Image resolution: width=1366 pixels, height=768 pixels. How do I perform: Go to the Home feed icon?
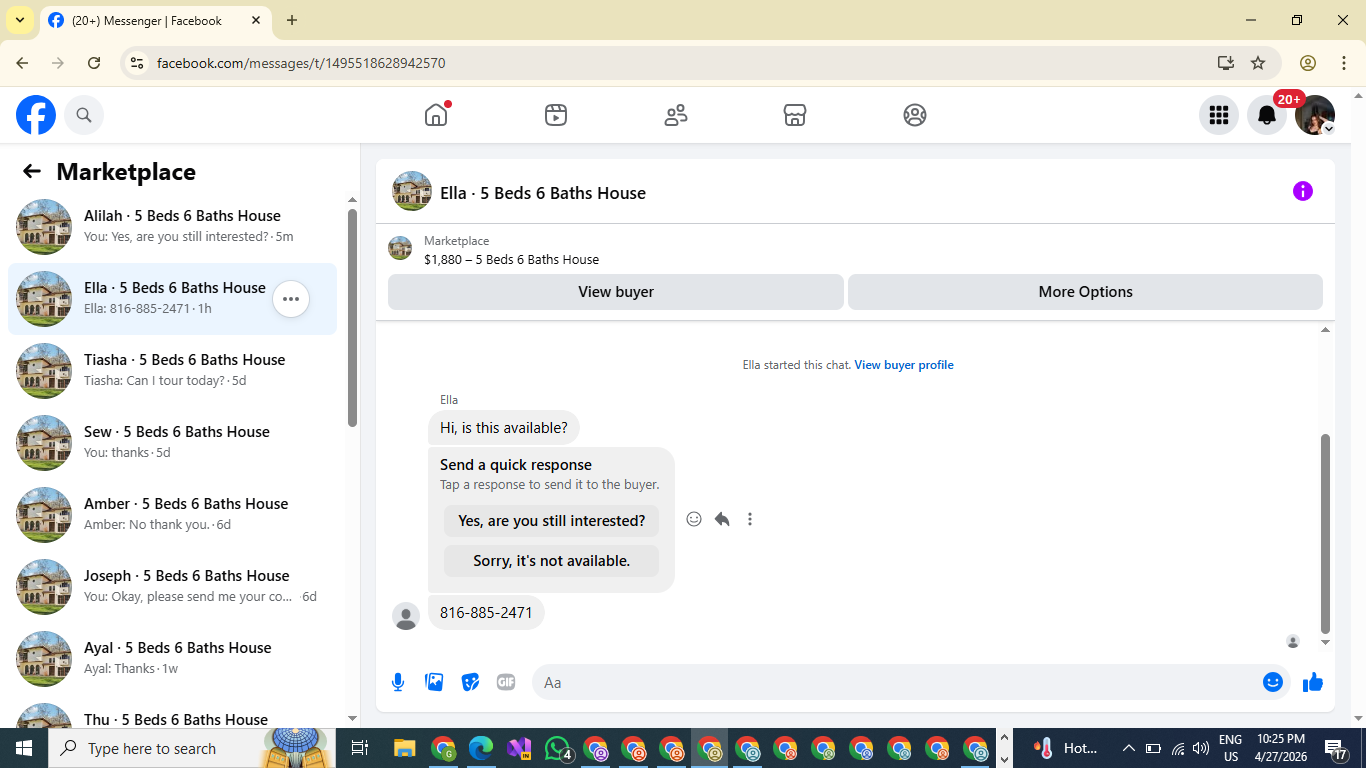tap(436, 115)
